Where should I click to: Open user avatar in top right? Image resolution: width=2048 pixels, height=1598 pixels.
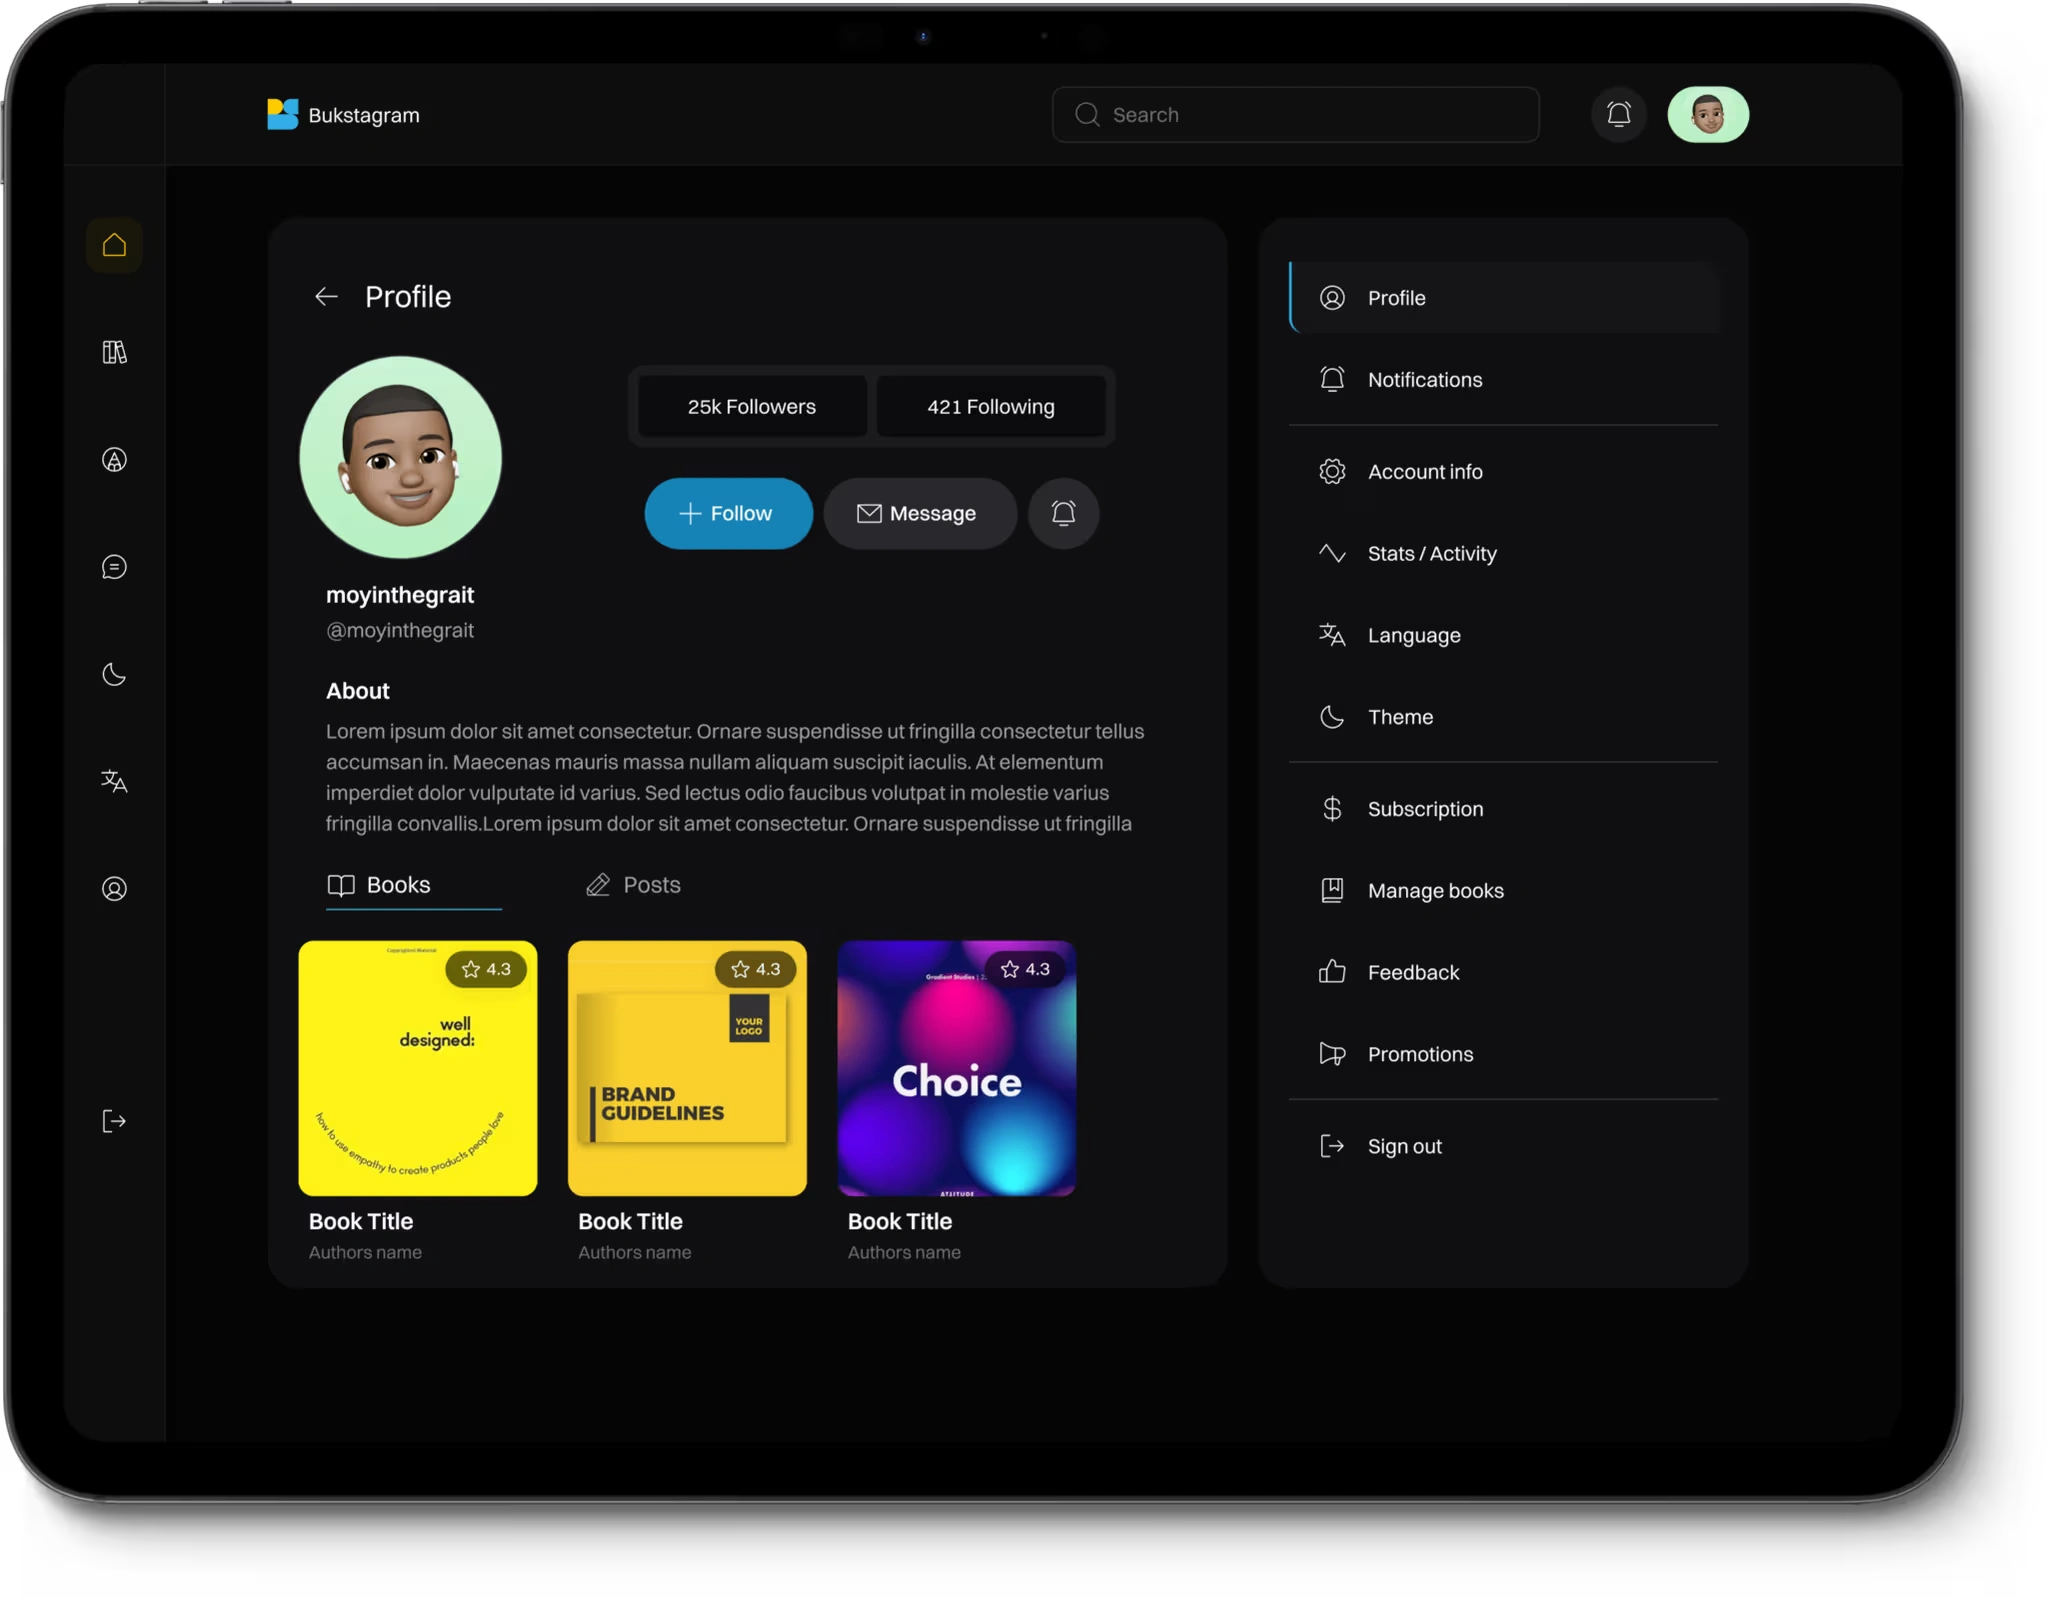pos(1707,114)
